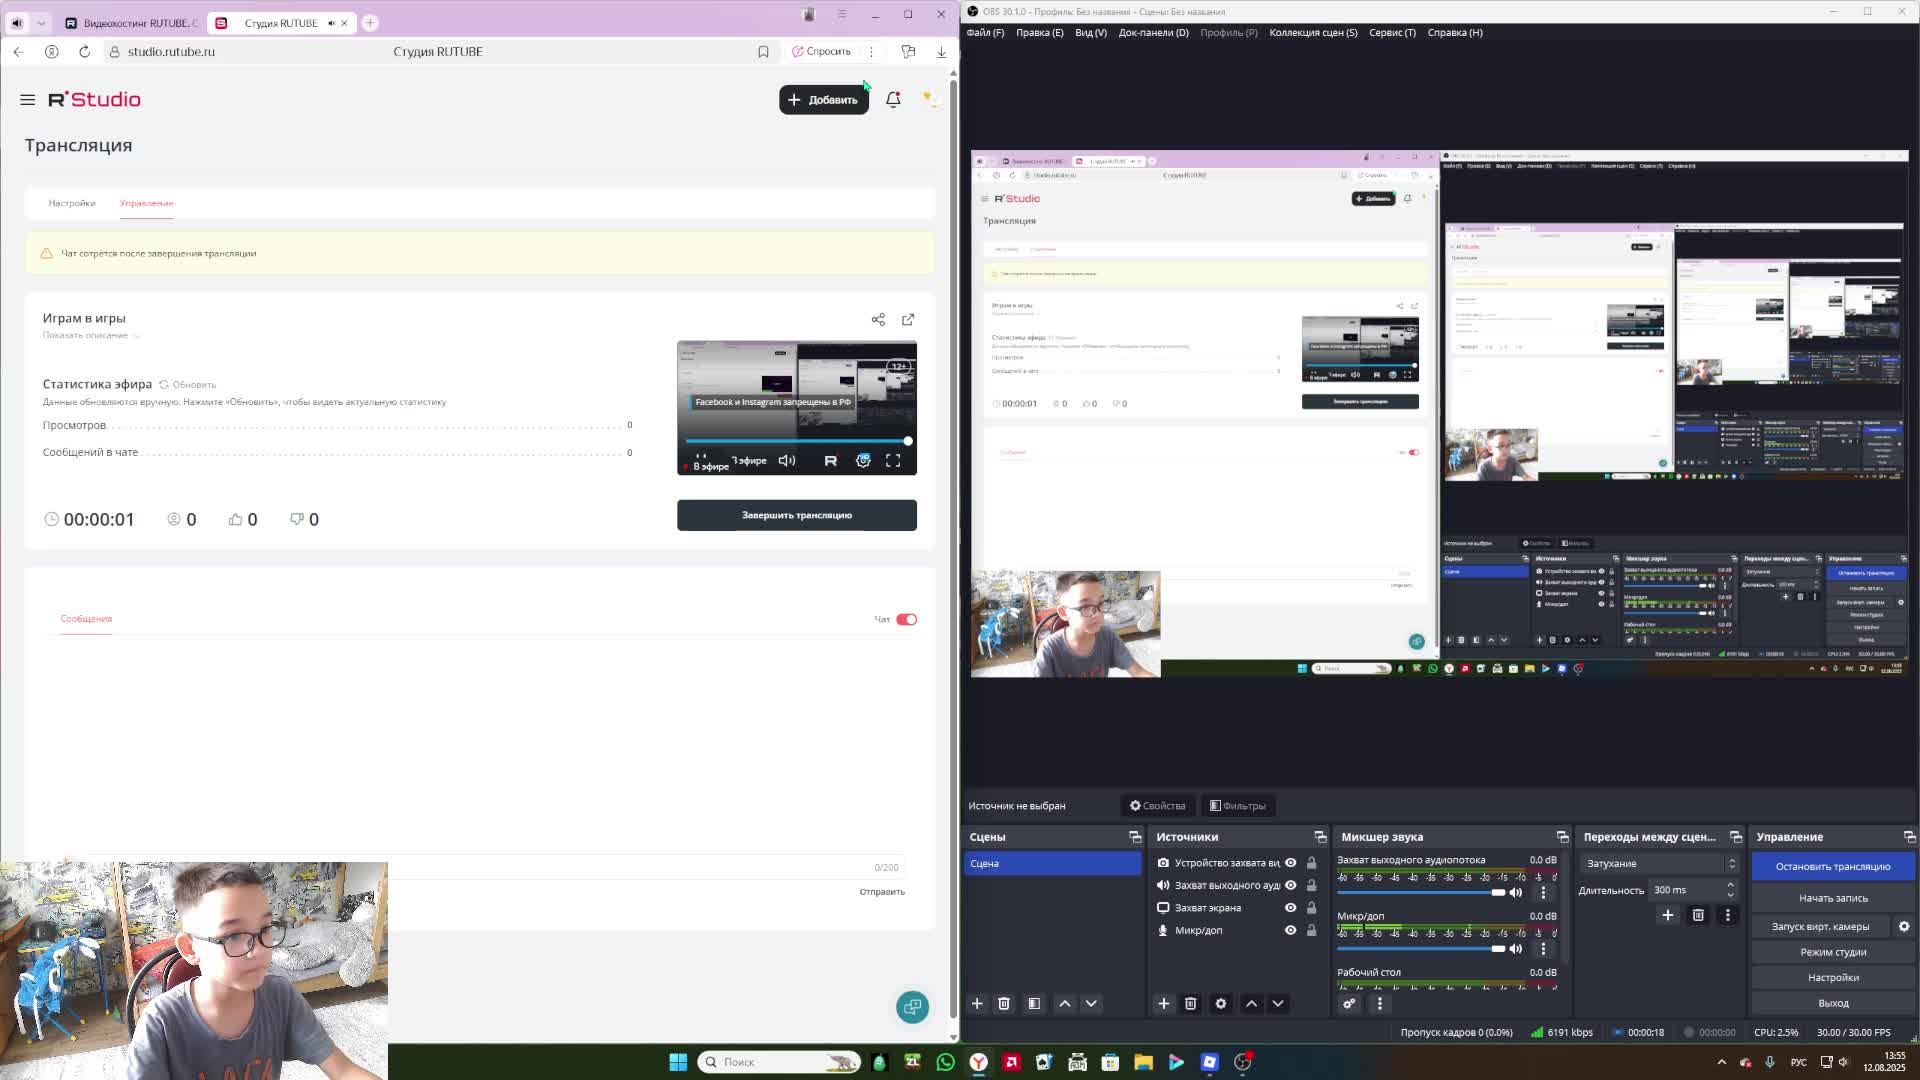Lock the Микр/доп source
The image size is (1920, 1080).
[1311, 930]
